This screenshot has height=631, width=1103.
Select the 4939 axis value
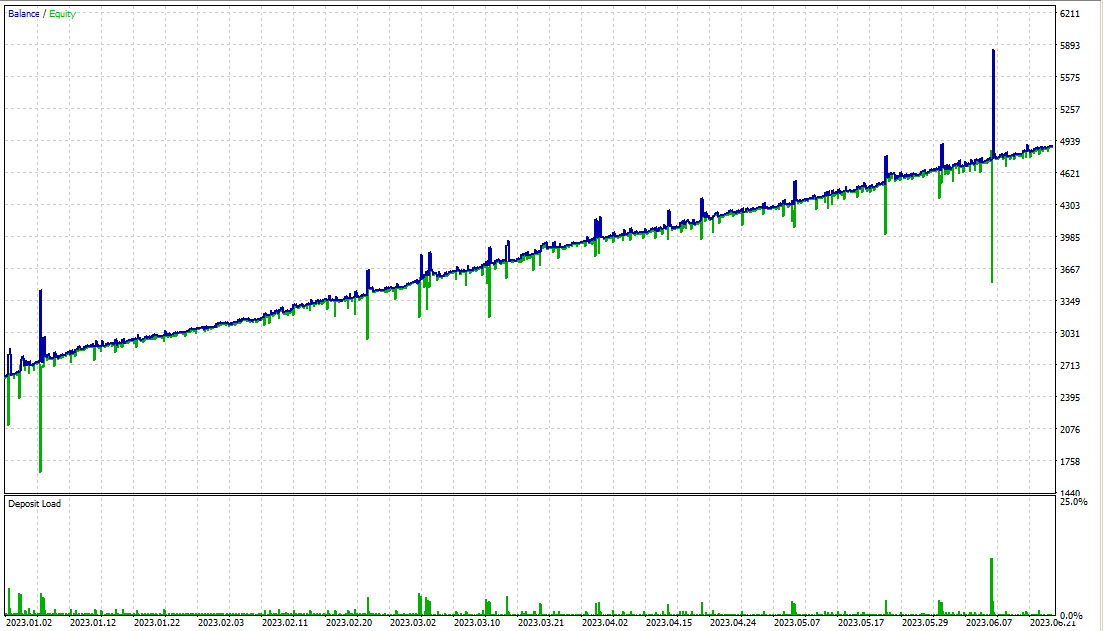point(1069,142)
